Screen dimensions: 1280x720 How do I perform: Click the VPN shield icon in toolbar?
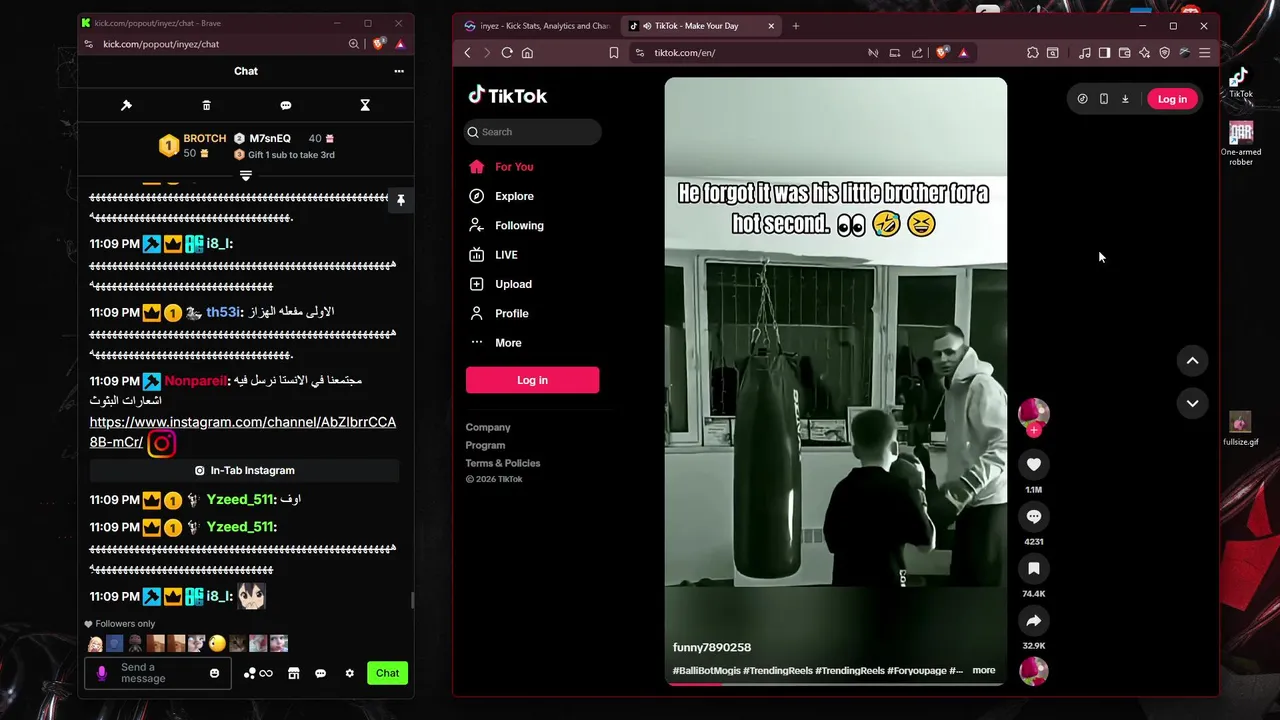[x=1164, y=53]
